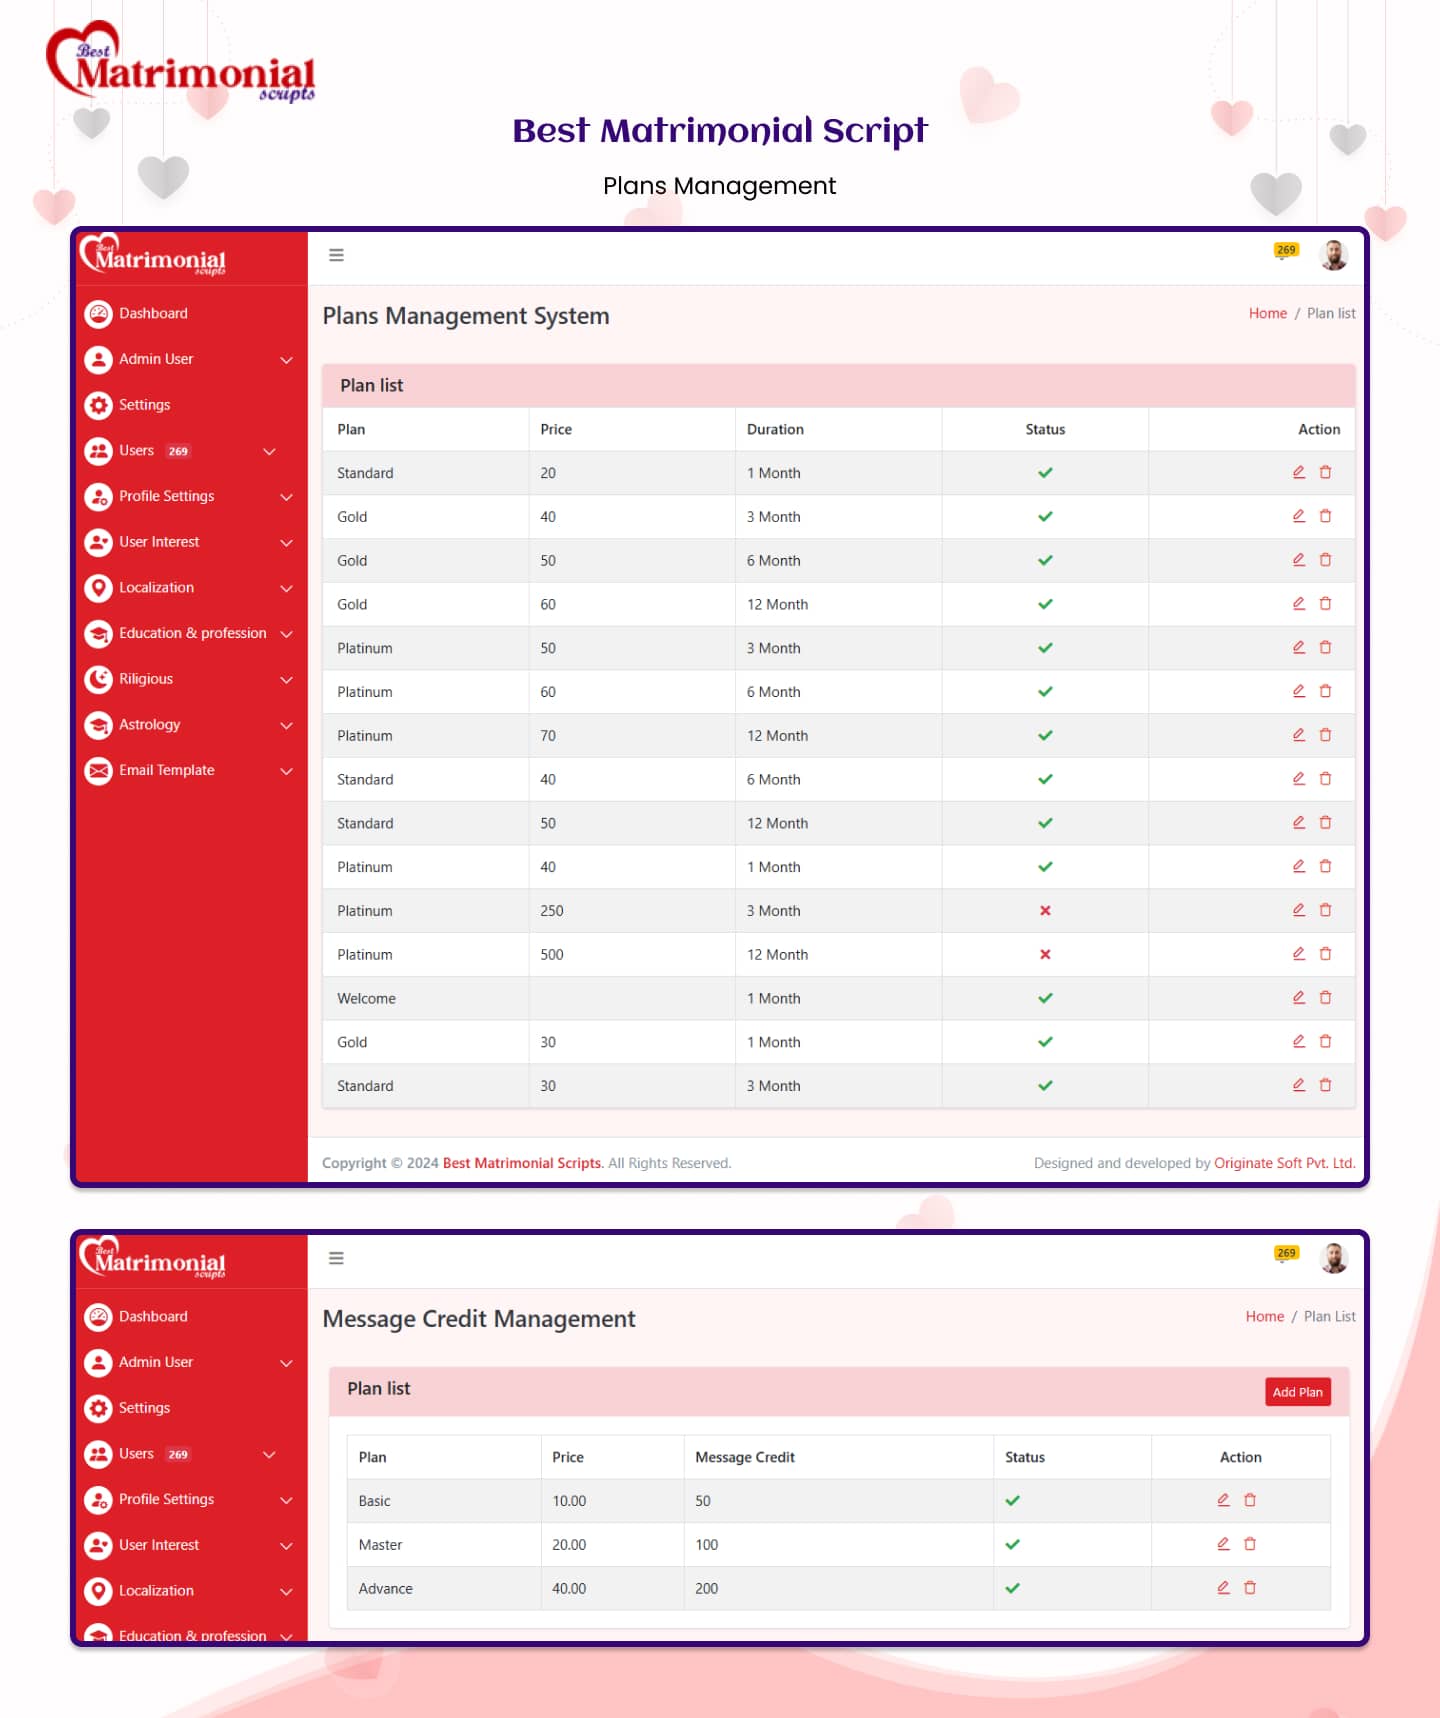The width and height of the screenshot is (1440, 1718).
Task: Toggle red X status of Platinum 250 plan
Action: click(1045, 911)
